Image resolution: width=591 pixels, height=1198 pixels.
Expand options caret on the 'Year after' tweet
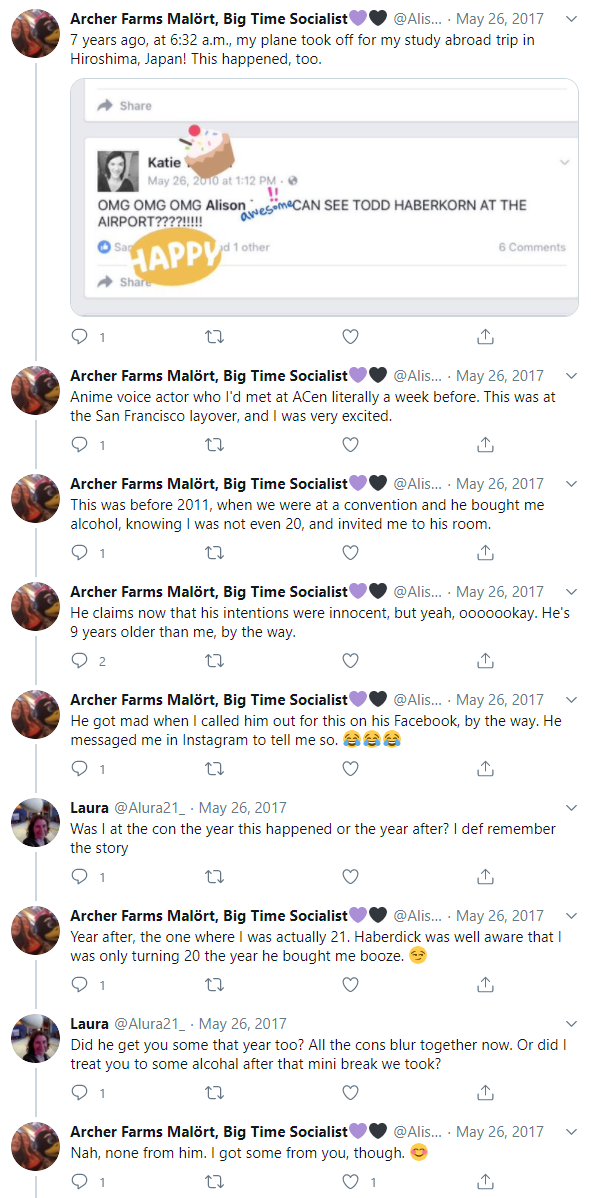click(x=572, y=915)
